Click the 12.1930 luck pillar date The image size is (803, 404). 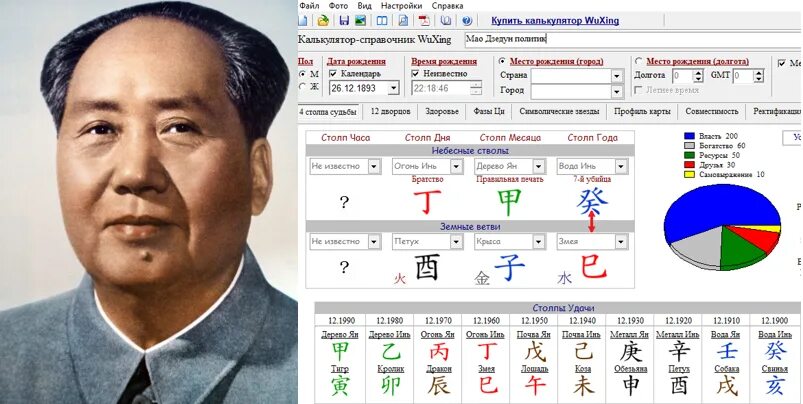630,321
